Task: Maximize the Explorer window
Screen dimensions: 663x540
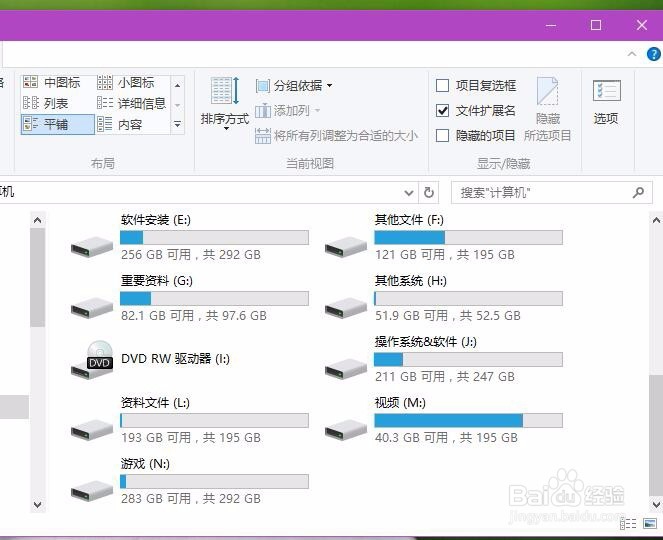Action: coord(596,25)
